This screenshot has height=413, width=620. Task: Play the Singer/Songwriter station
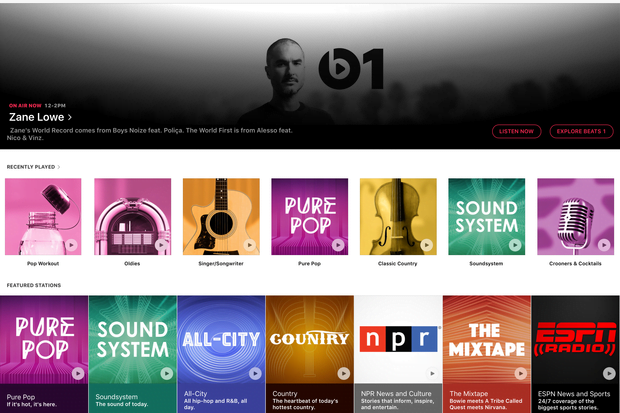click(249, 245)
